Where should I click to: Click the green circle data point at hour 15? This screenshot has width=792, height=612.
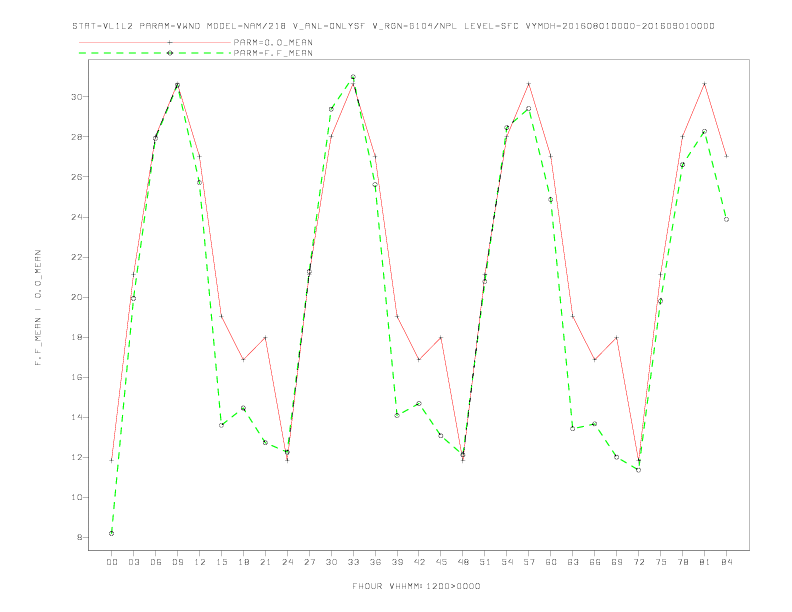221,425
